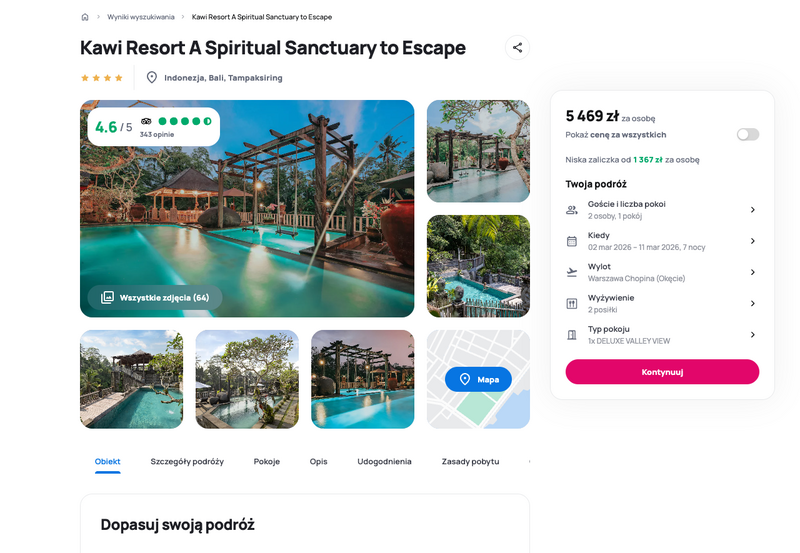
Task: Click the meal icon next to Wyżywienie
Action: click(572, 304)
